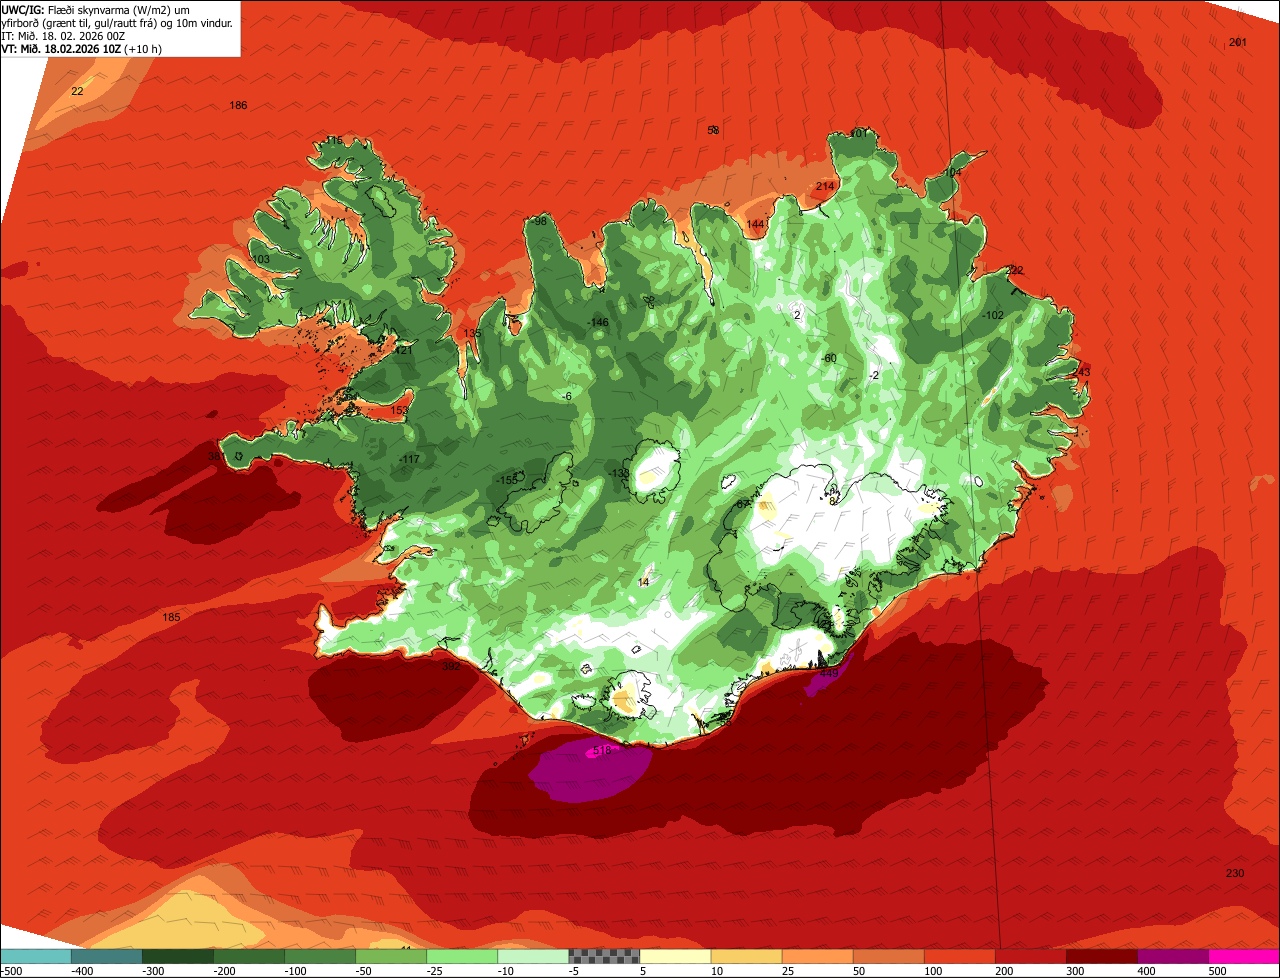Click the map value 103 in the Westfjords
This screenshot has width=1280, height=978.
[x=261, y=260]
